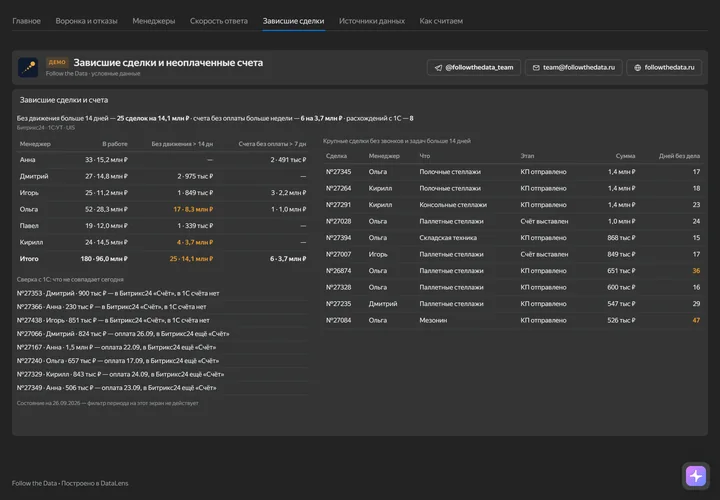Click the Дней без дела column header

tap(679, 156)
